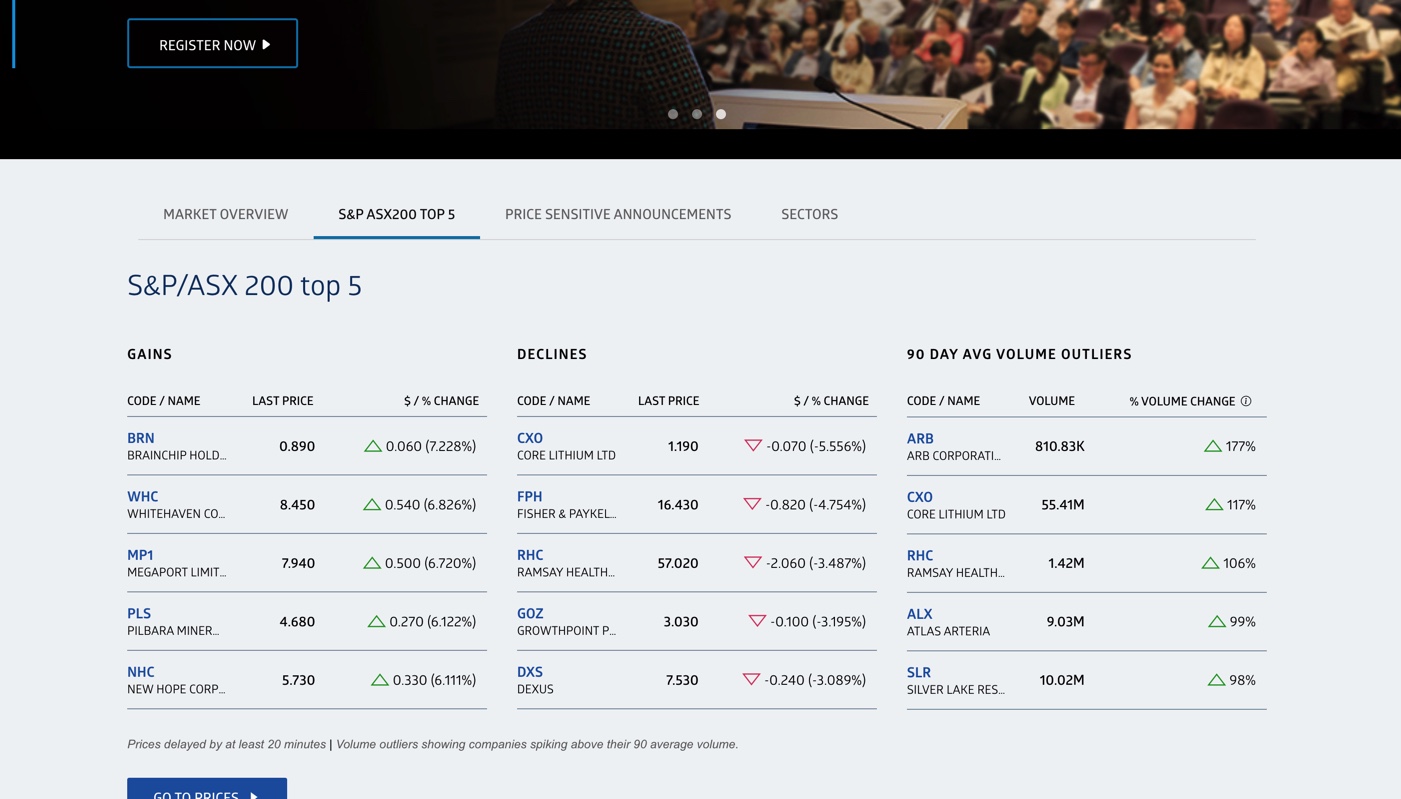Image resolution: width=1401 pixels, height=799 pixels.
Task: Click PLS green up triangle icon
Action: pyautogui.click(x=376, y=621)
